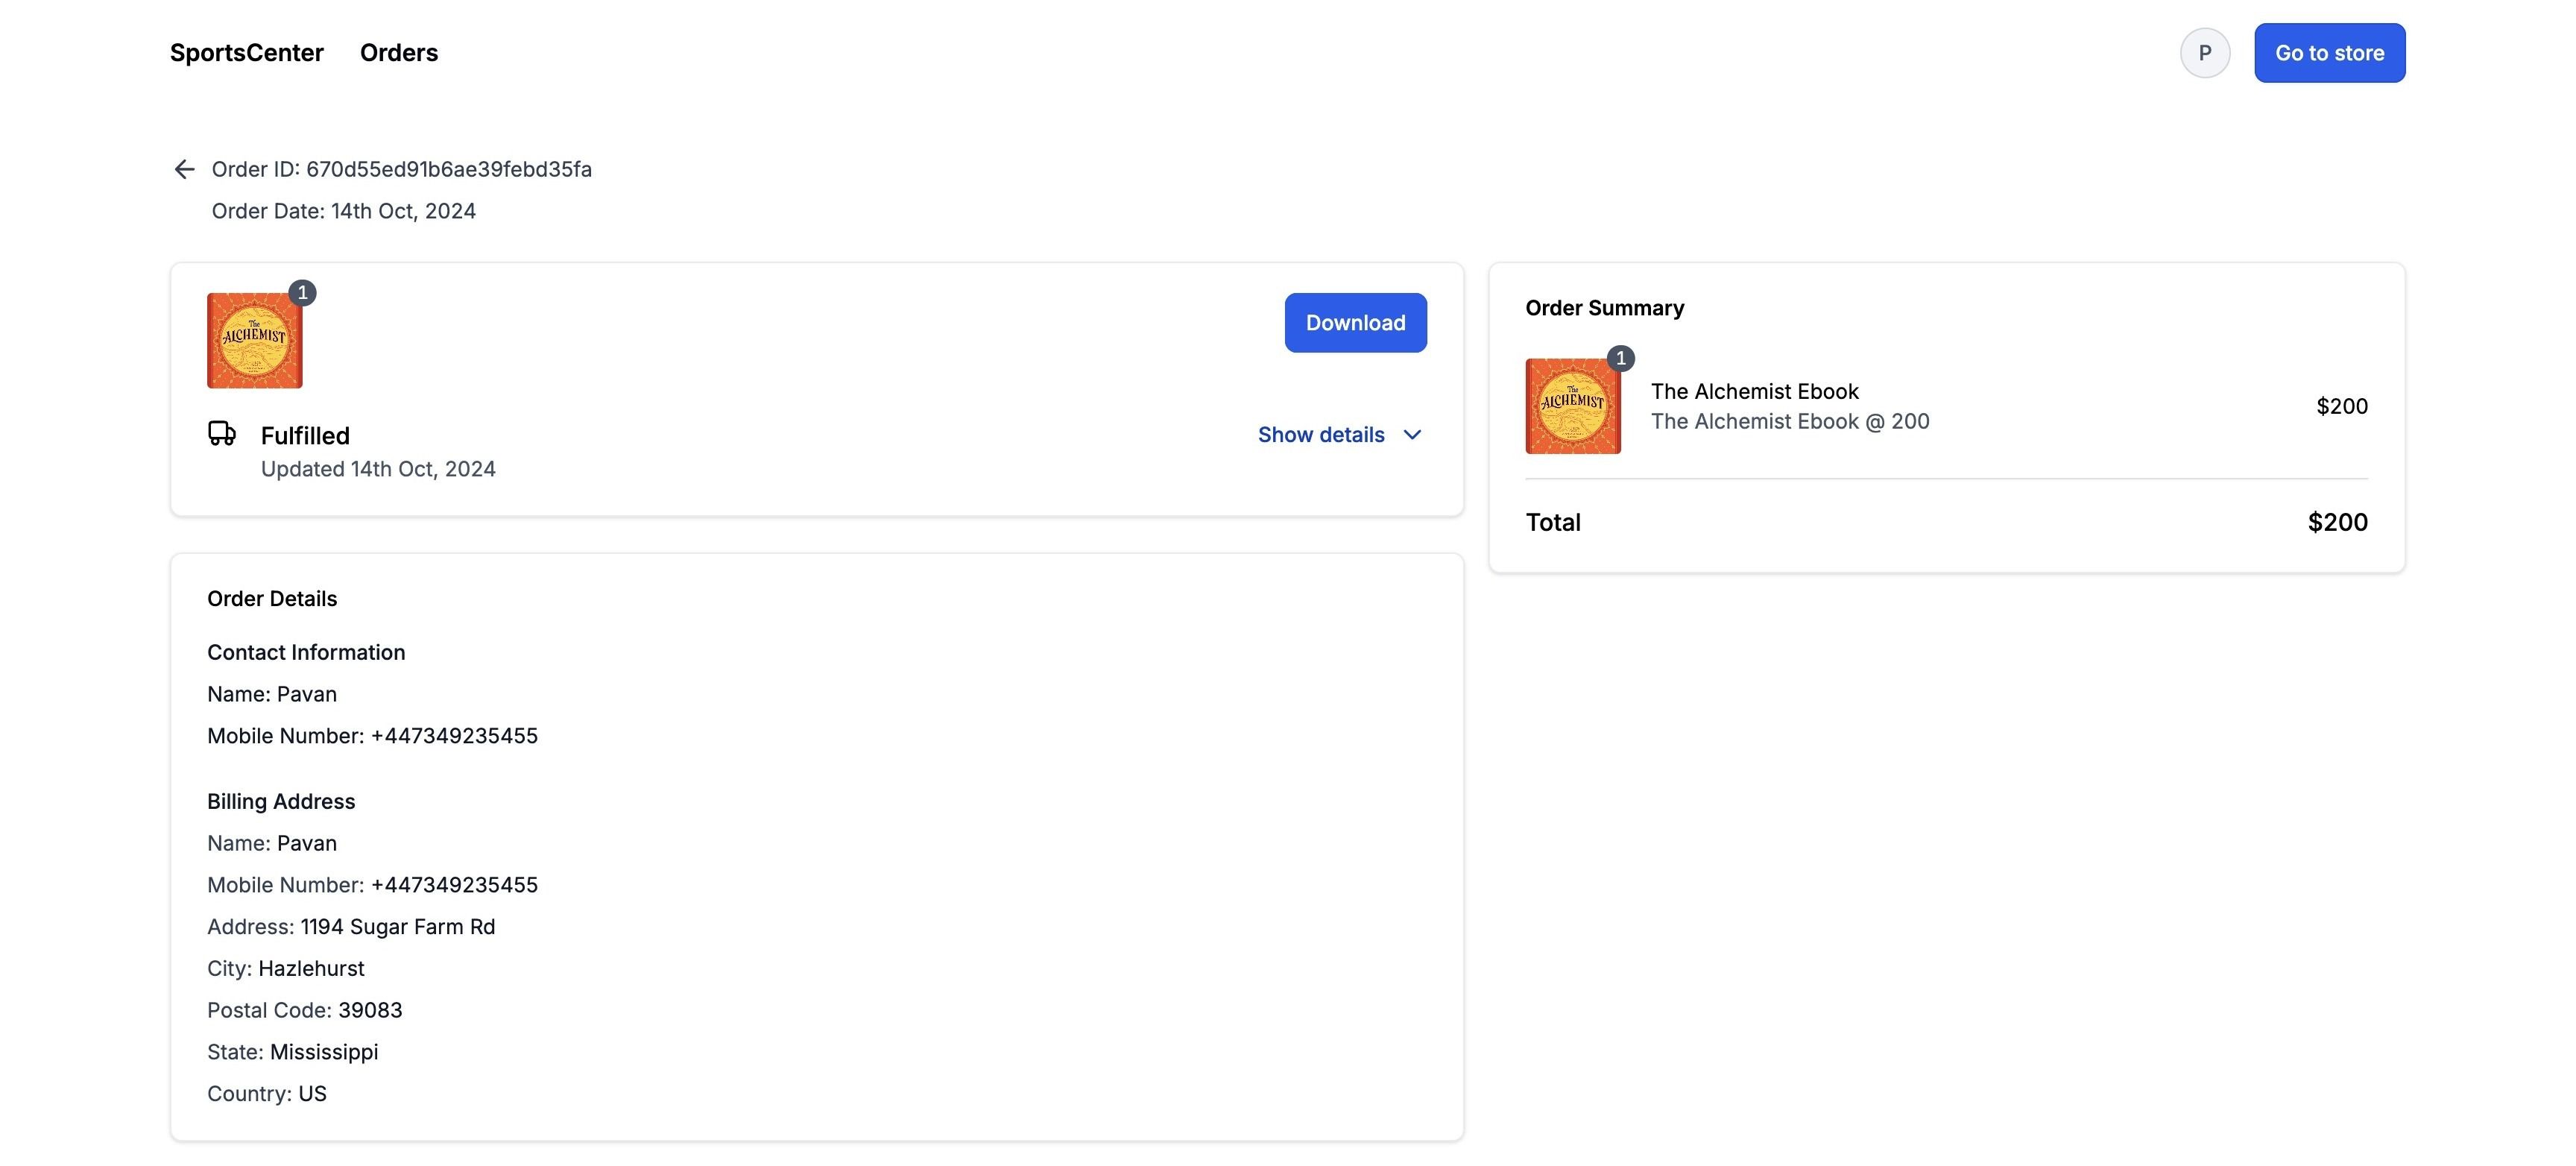Open the Orders navigation item
This screenshot has height=1166, width=2576.
tap(399, 52)
